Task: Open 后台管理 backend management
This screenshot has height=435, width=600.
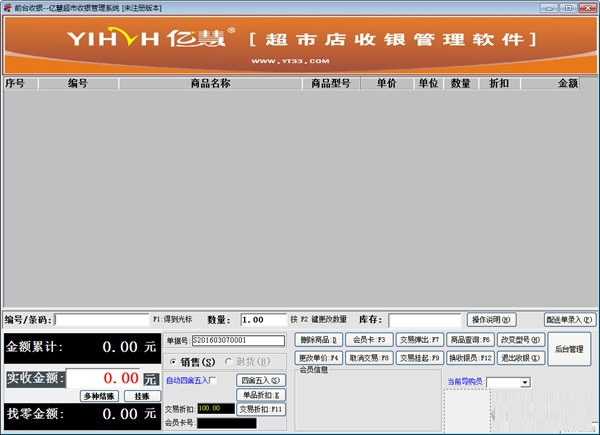Action: [569, 349]
